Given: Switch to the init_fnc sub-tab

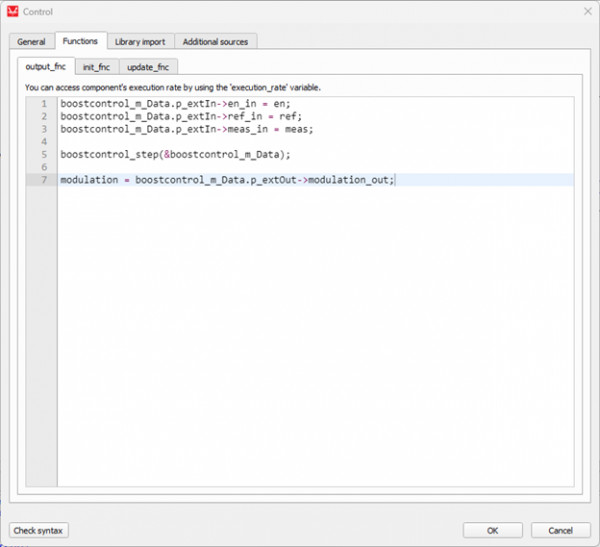Looking at the screenshot, I should coord(96,67).
